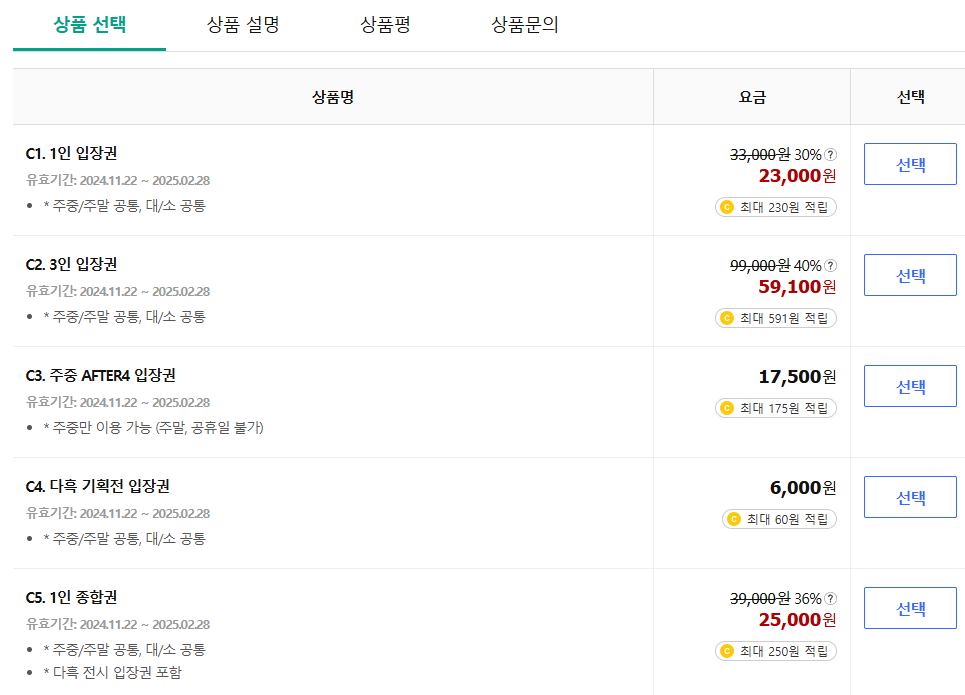This screenshot has height=695, width=965.
Task: Click the C1. 1인 입장권 product title
Action: (x=71, y=153)
